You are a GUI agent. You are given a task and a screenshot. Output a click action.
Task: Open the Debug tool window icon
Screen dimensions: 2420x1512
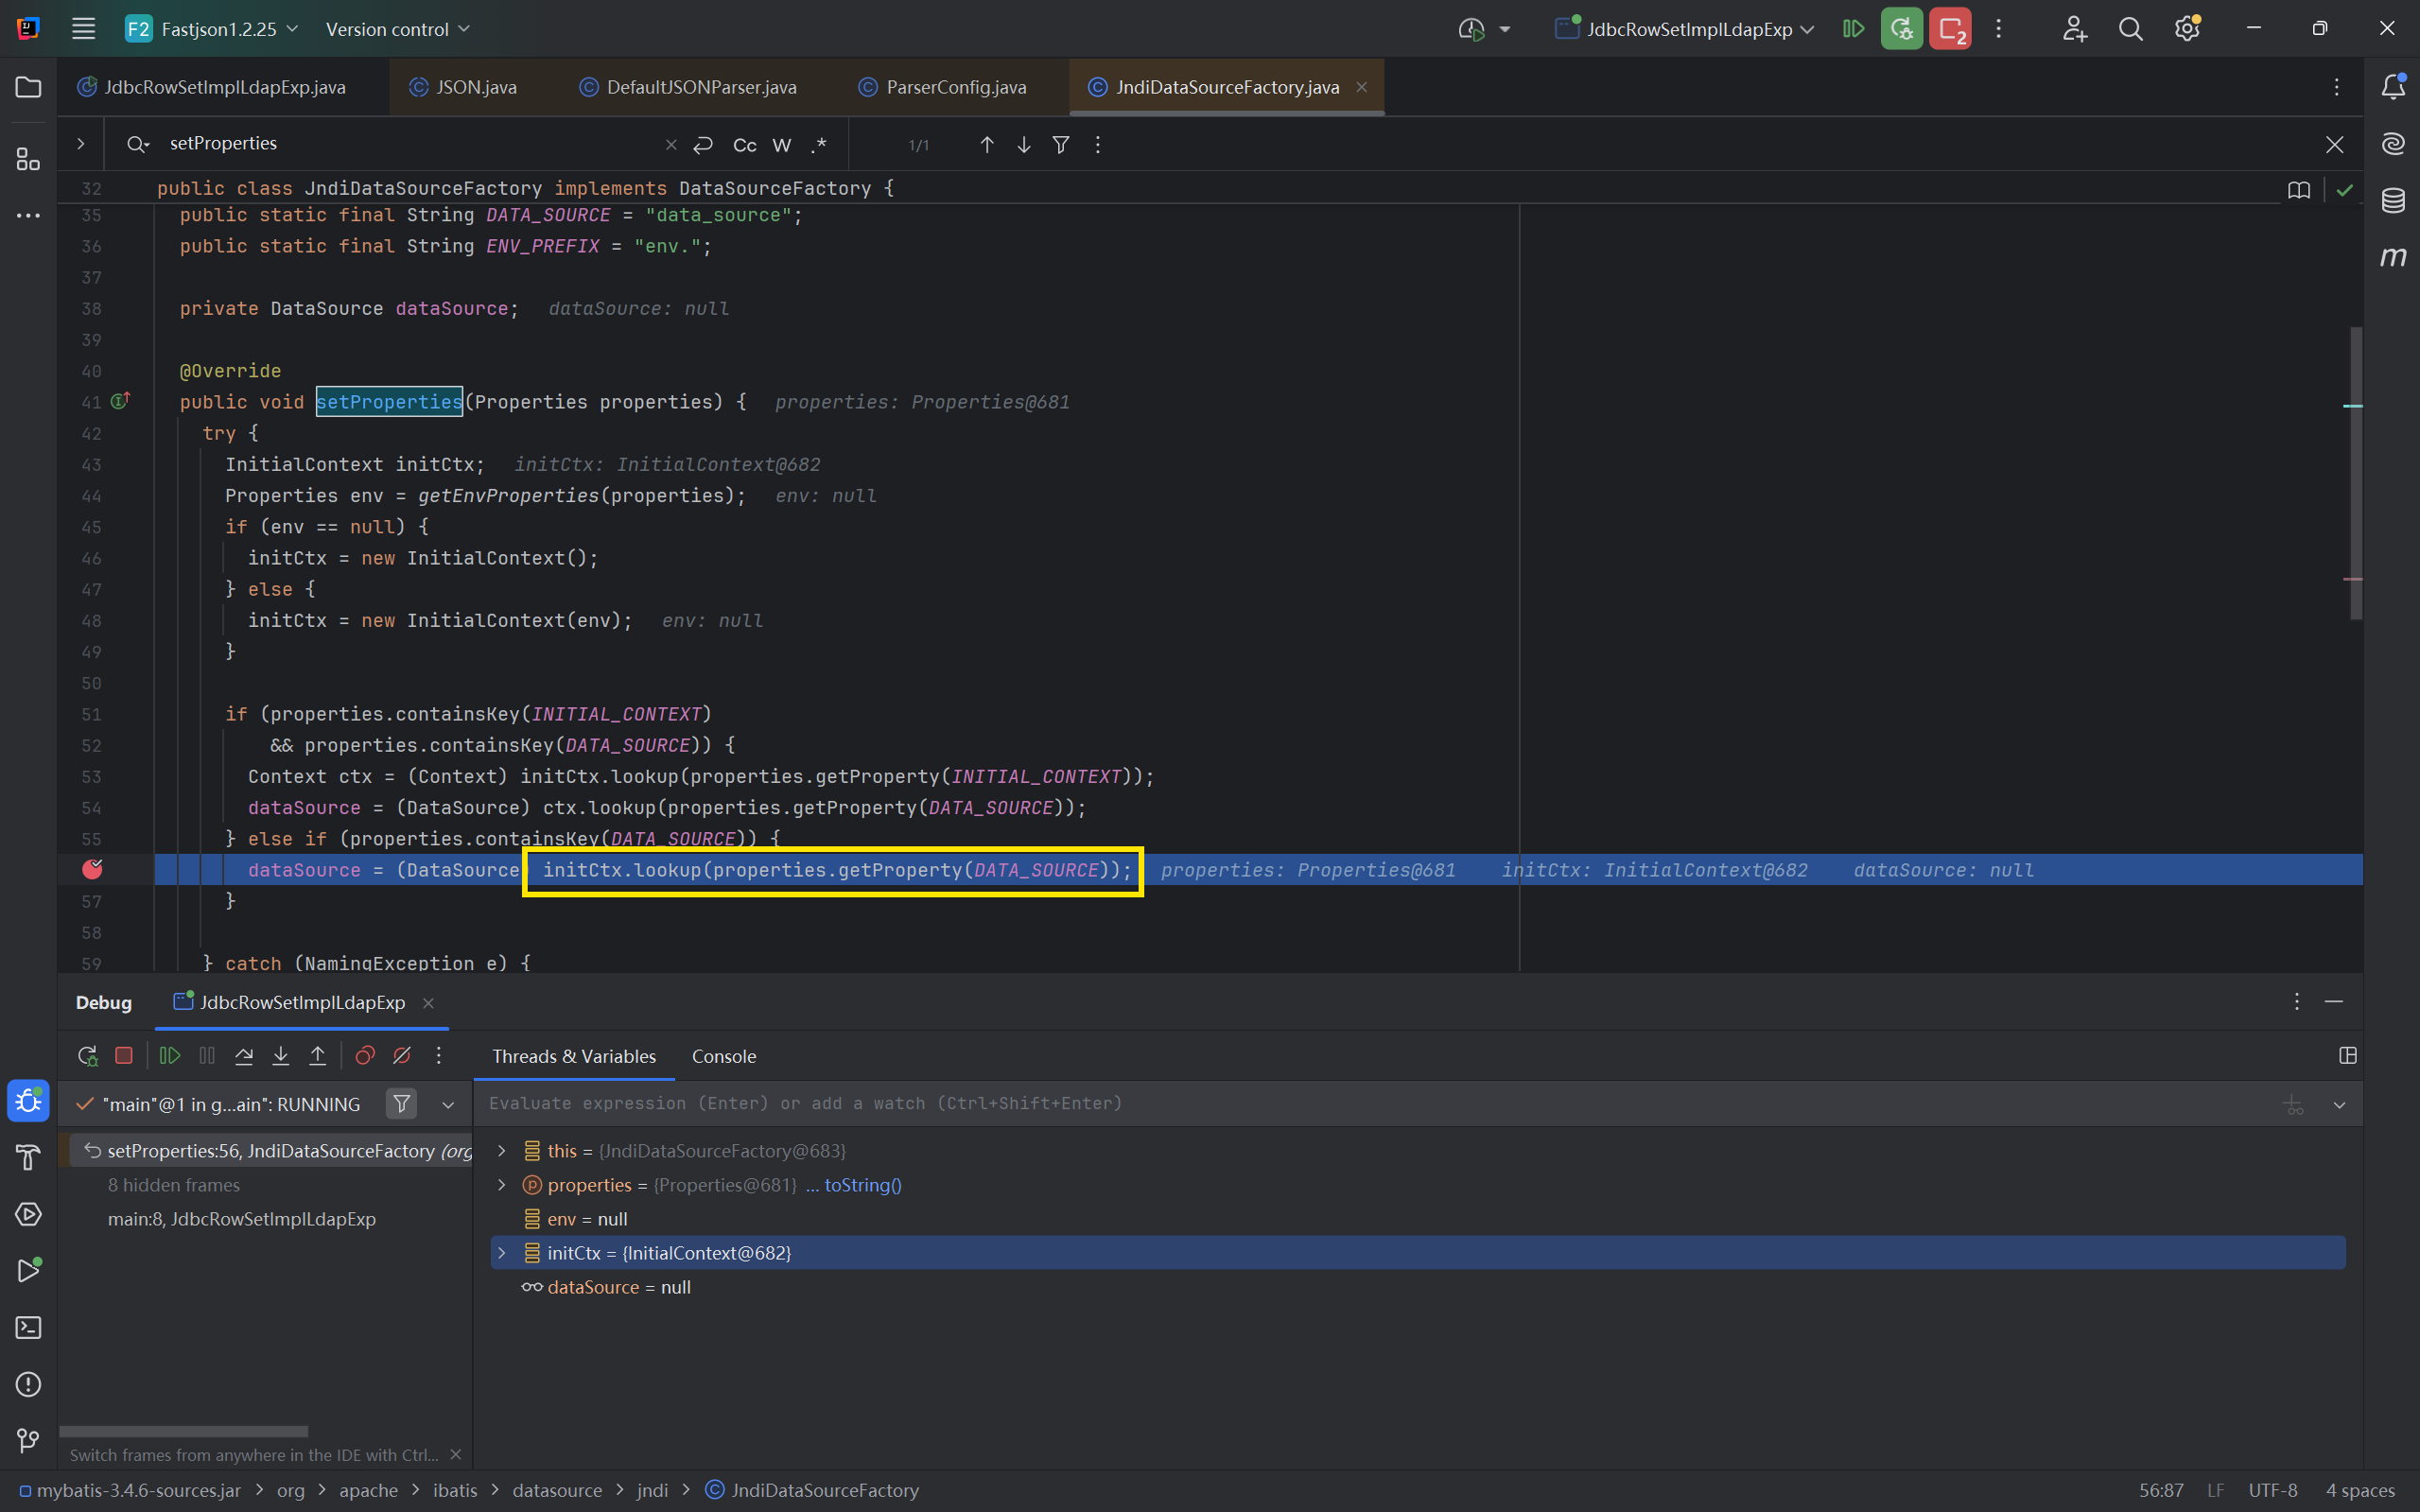28,1101
